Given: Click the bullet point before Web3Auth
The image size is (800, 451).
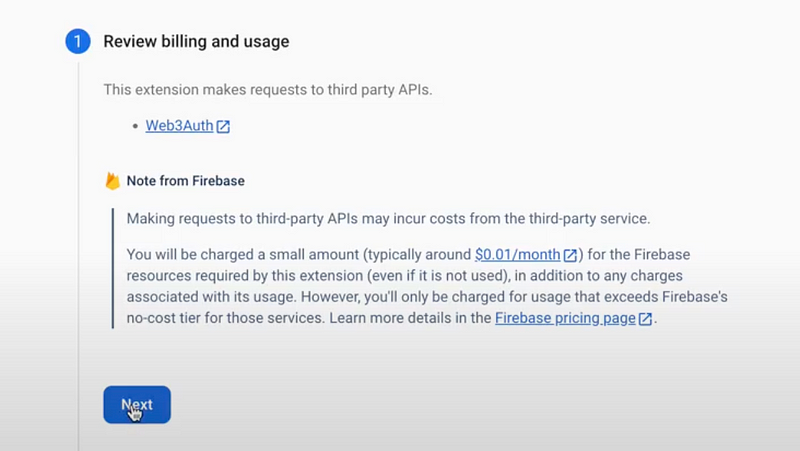Looking at the screenshot, I should point(135,126).
